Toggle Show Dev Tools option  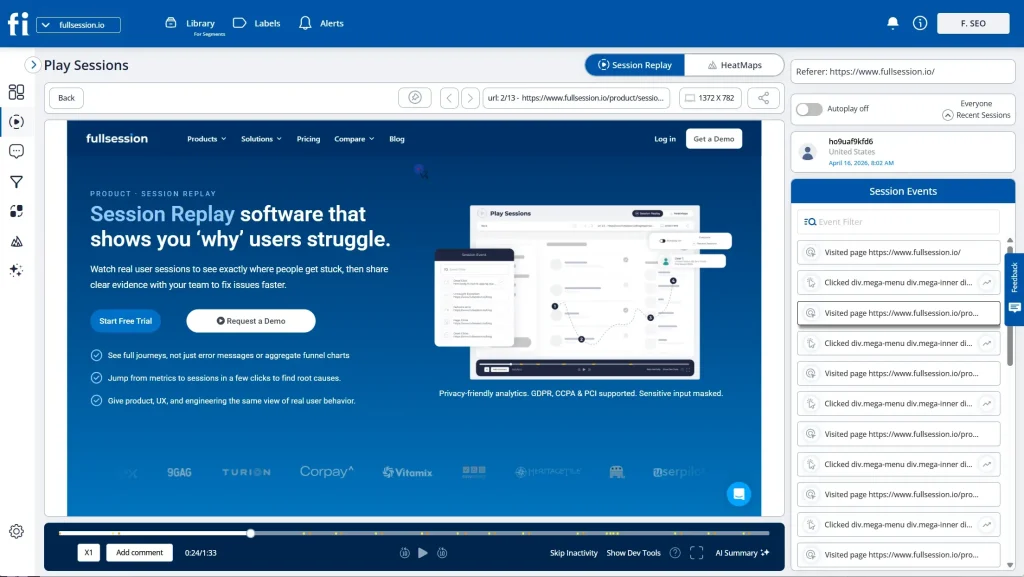coord(633,553)
